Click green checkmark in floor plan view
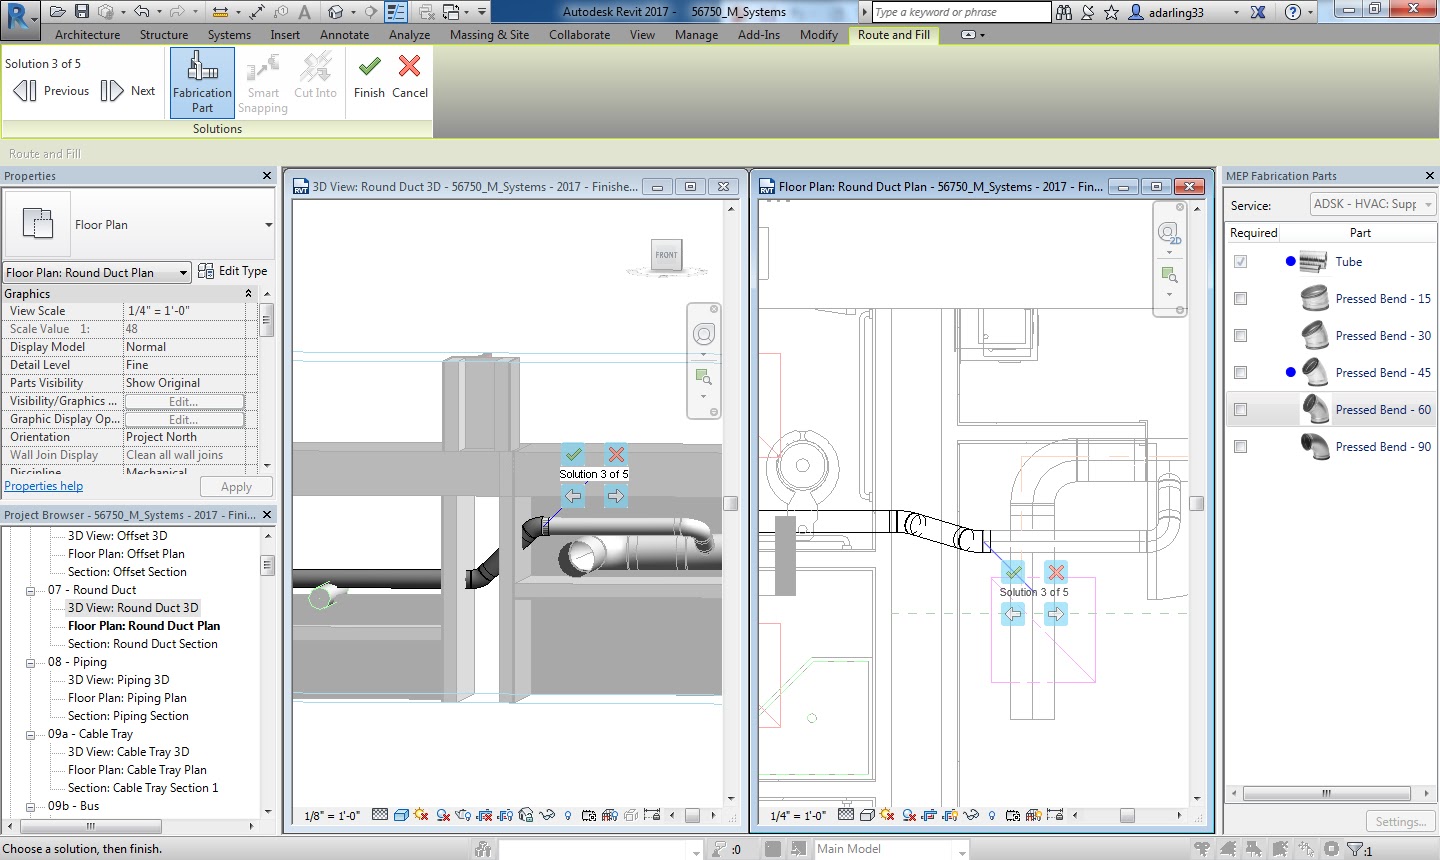The image size is (1440, 860). pos(1014,572)
